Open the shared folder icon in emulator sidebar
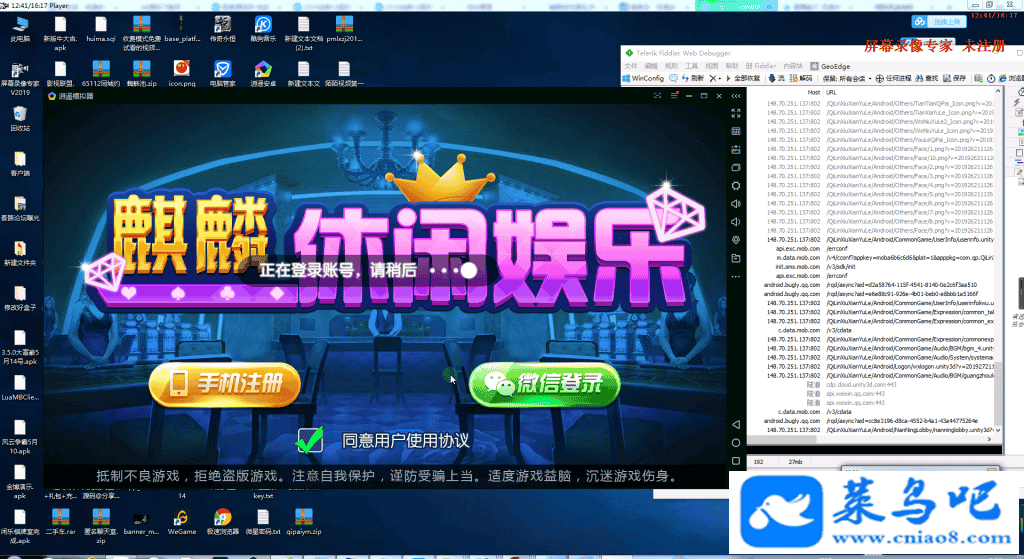This screenshot has height=559, width=1024. [x=736, y=258]
